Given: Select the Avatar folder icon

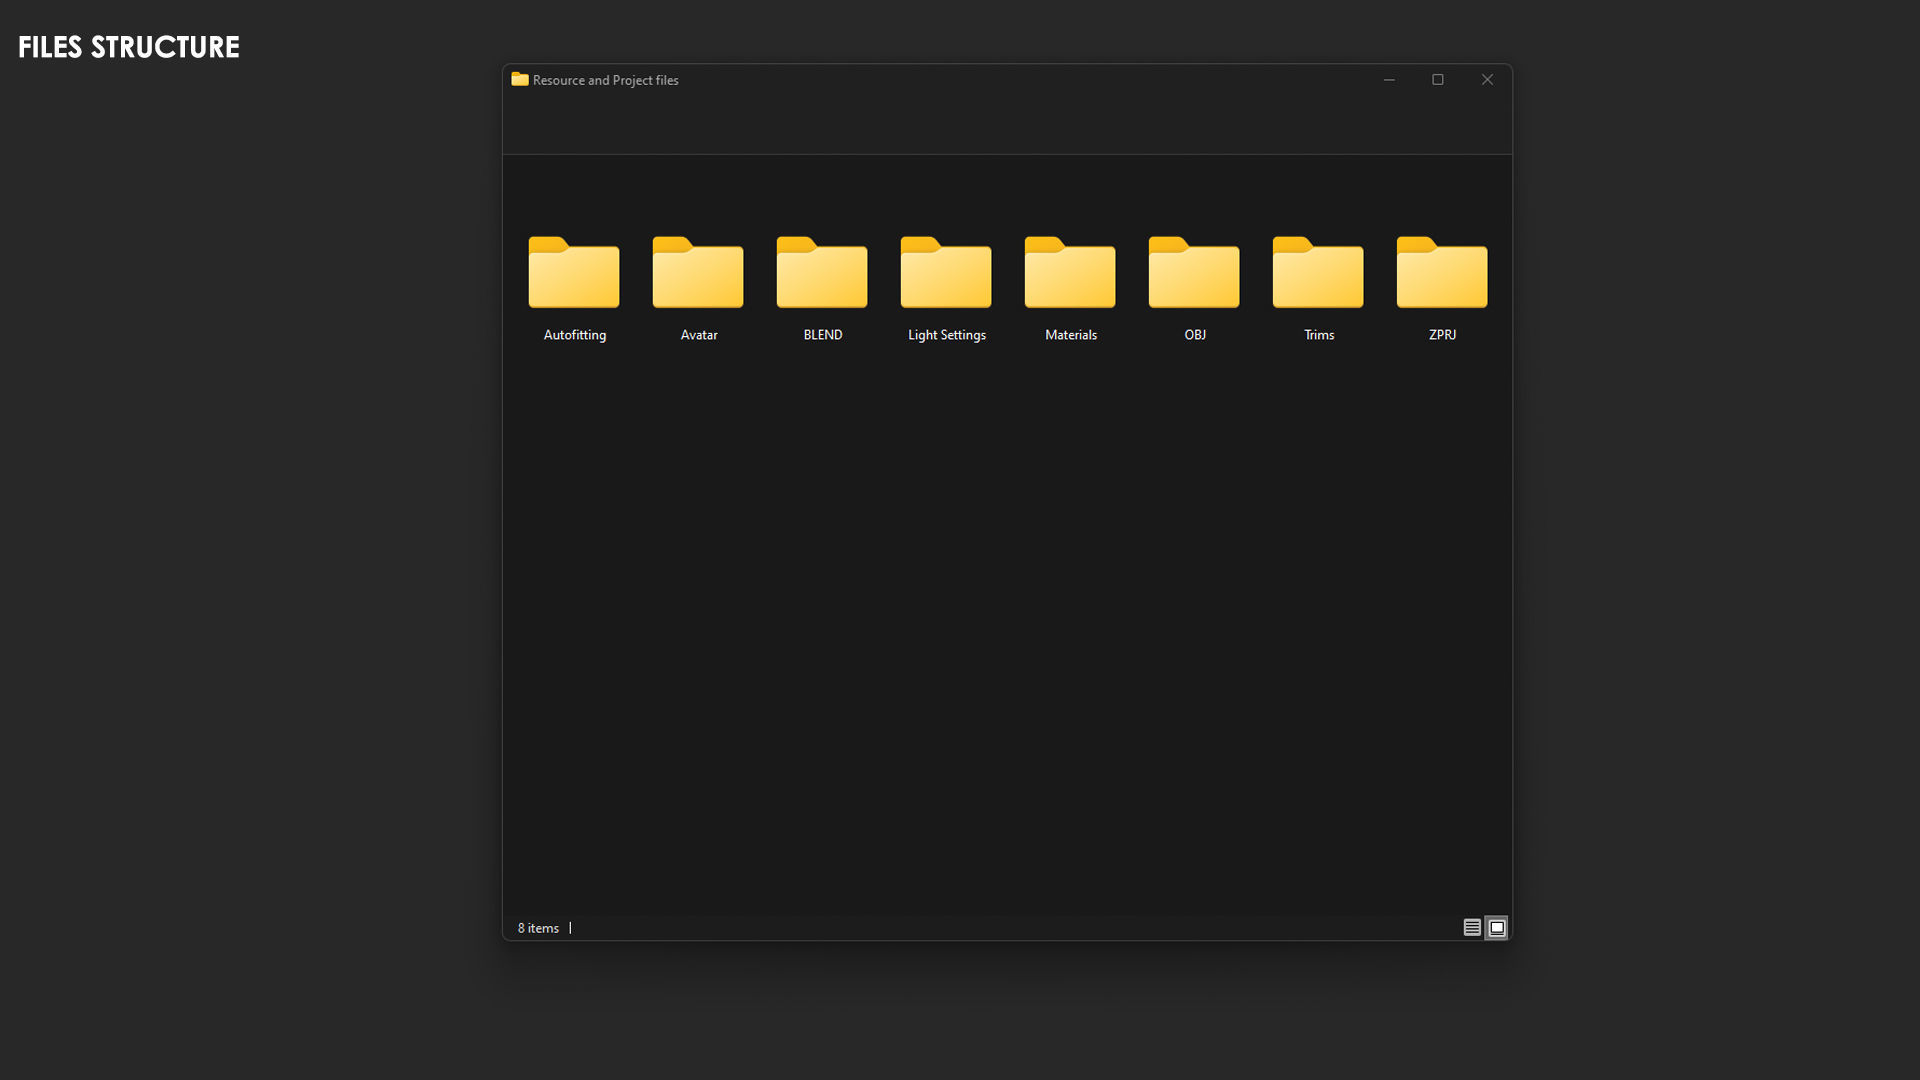Looking at the screenshot, I should (x=698, y=273).
